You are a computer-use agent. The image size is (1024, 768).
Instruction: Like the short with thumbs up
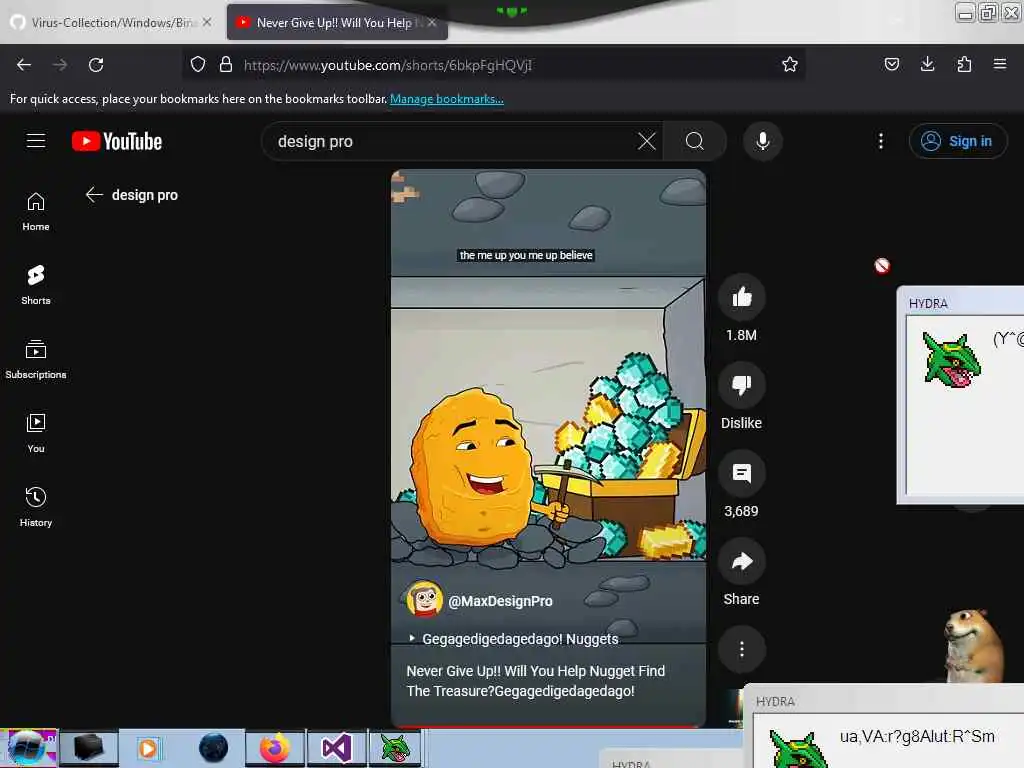[x=741, y=298]
